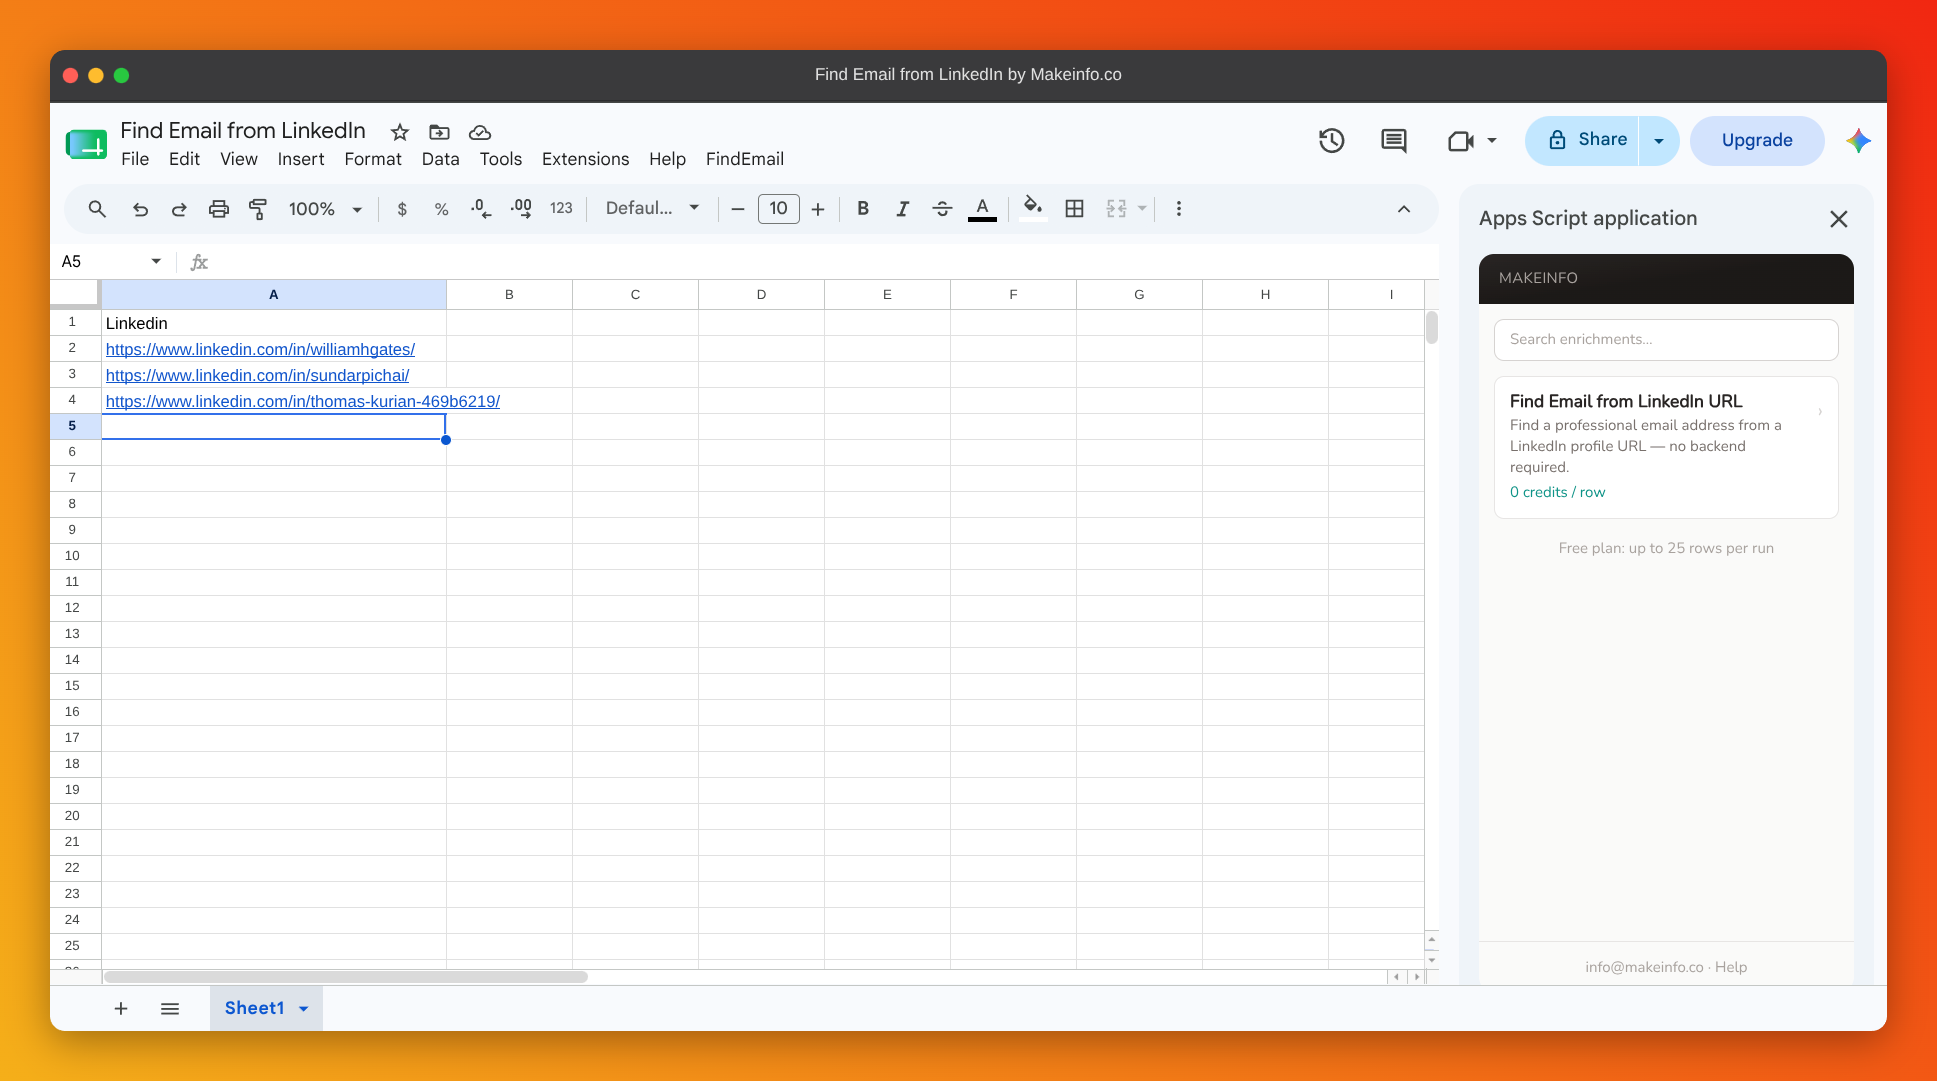
Task: Toggle strikethrough formatting
Action: [x=942, y=209]
